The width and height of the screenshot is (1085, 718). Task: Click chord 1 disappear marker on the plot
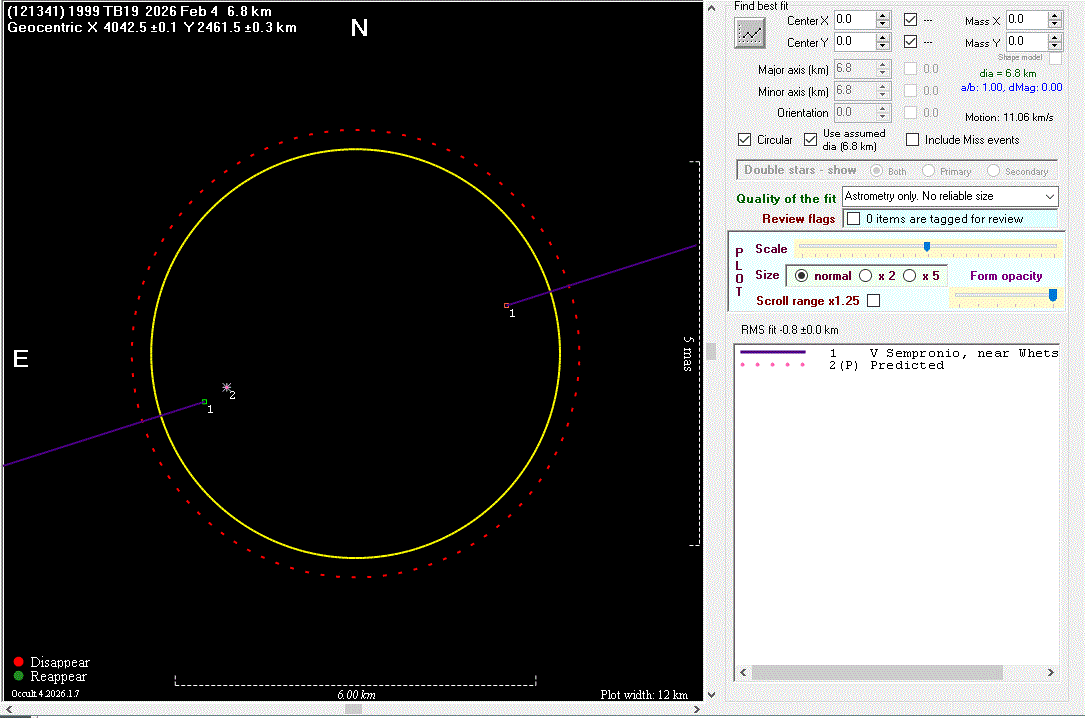pyautogui.click(x=506, y=305)
